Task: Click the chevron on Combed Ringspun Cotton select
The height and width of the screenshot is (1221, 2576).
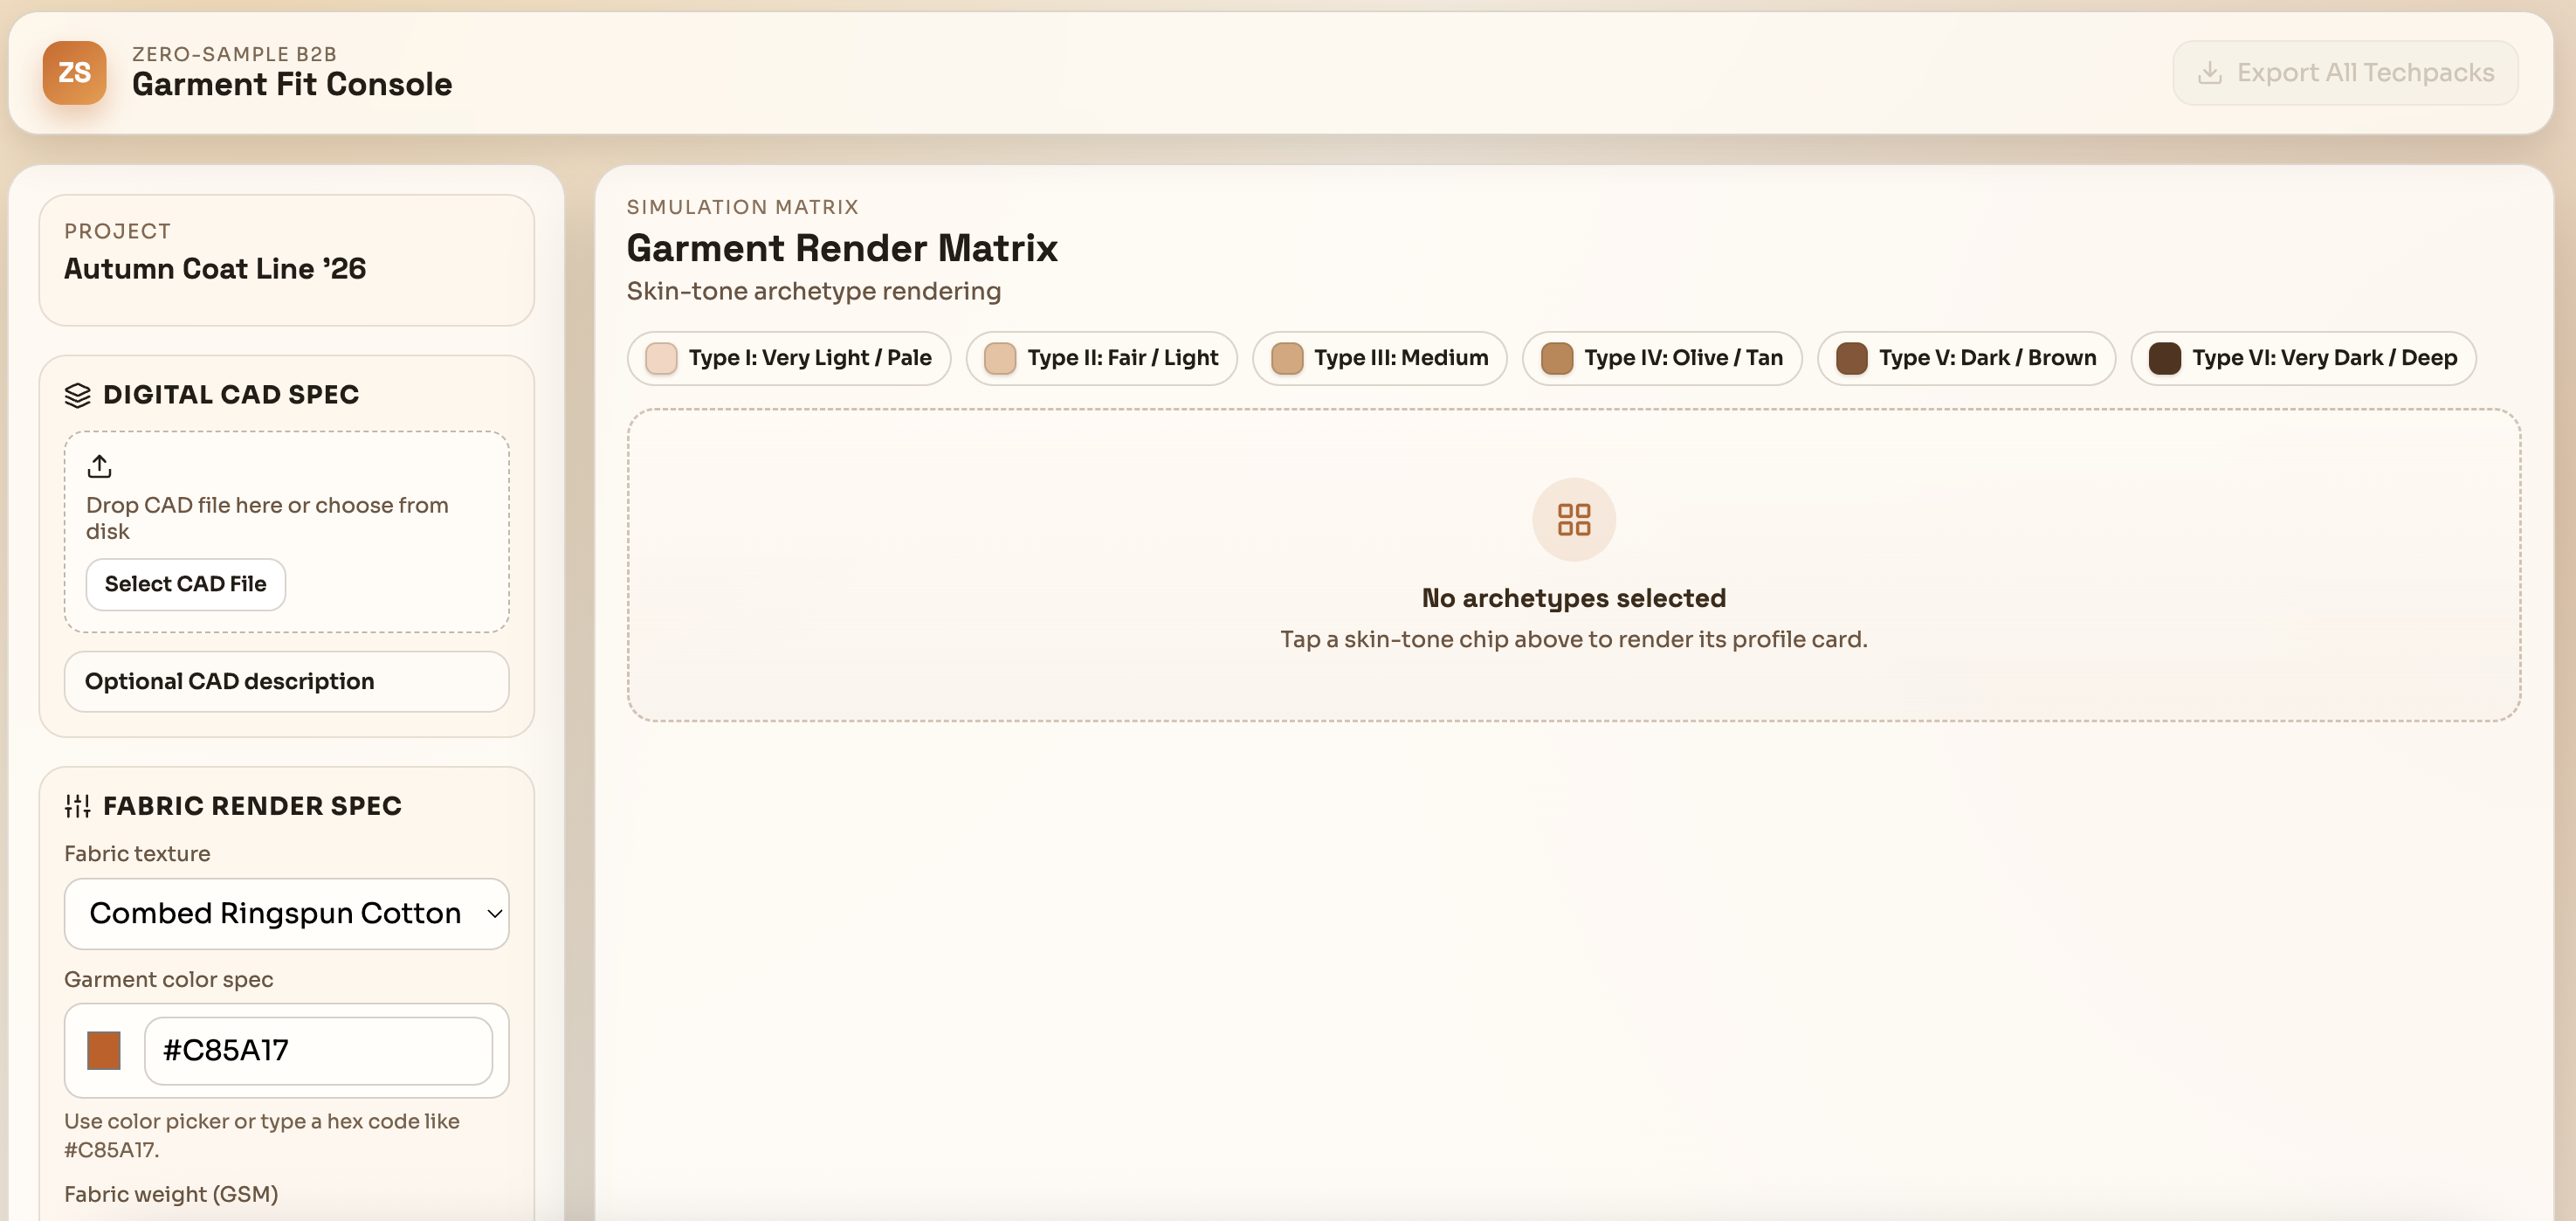Action: [494, 913]
